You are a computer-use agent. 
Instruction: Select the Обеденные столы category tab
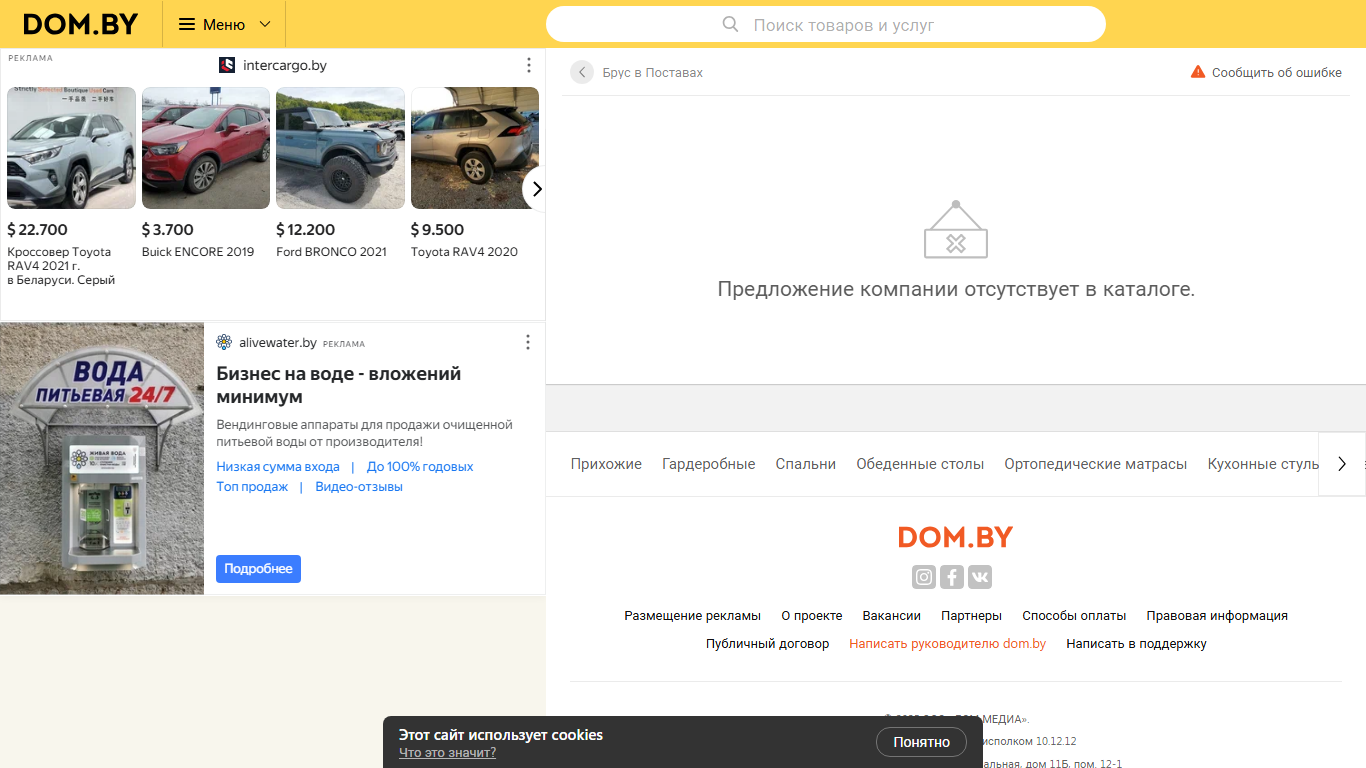920,464
